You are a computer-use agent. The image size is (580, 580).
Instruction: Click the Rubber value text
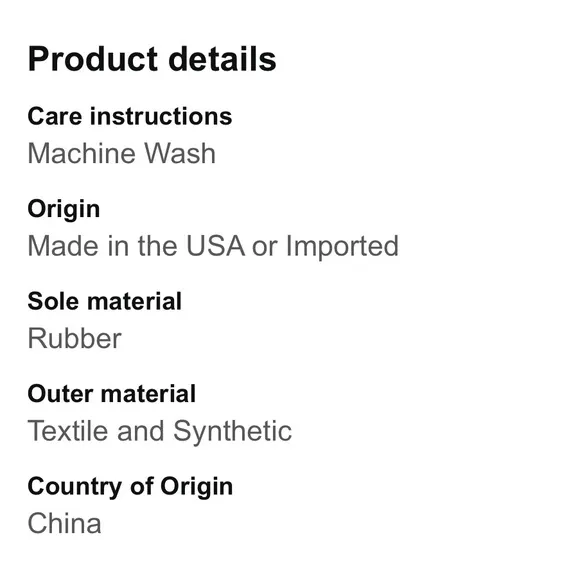pos(74,338)
